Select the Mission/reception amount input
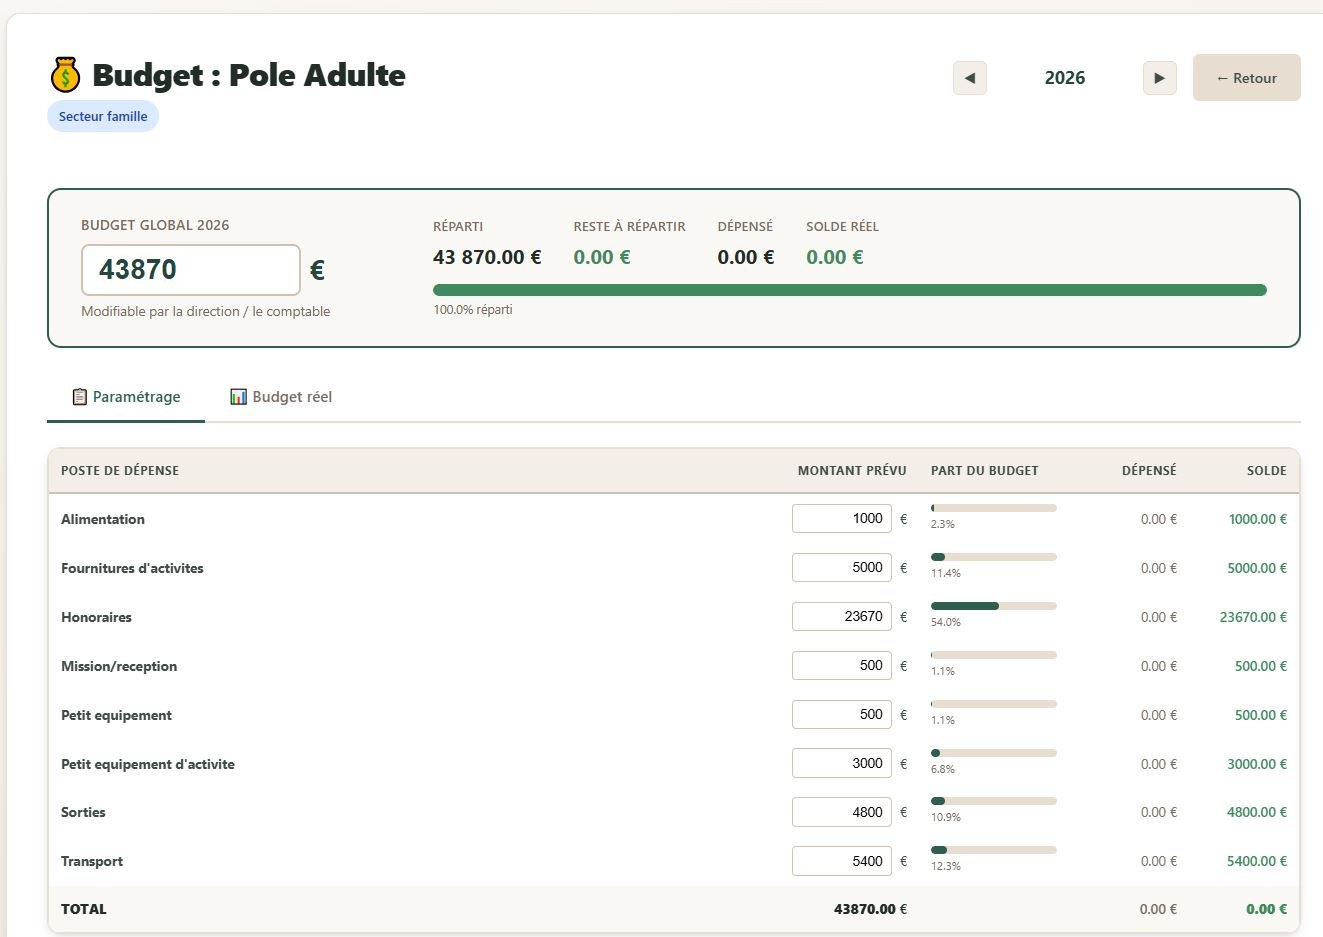Viewport: 1323px width, 937px height. point(841,665)
